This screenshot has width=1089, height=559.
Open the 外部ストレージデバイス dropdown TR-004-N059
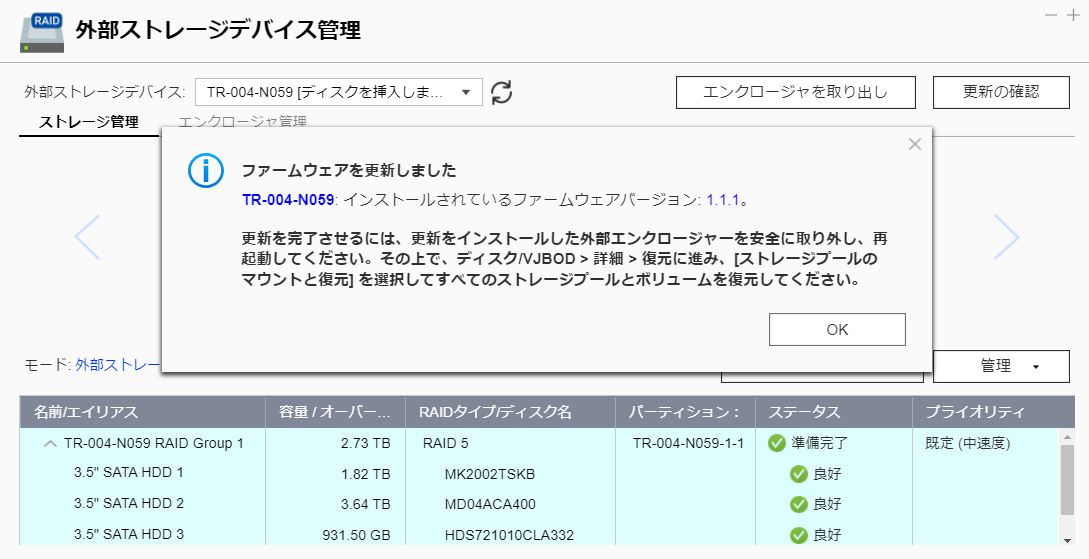[x=339, y=92]
